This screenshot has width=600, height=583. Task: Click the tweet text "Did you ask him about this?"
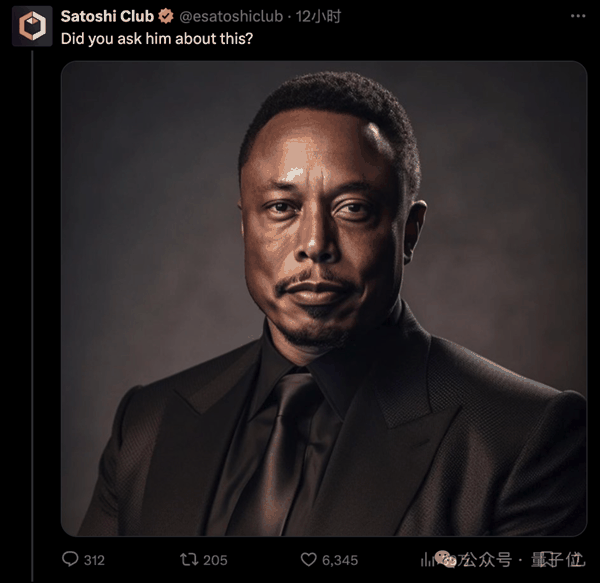(x=156, y=40)
